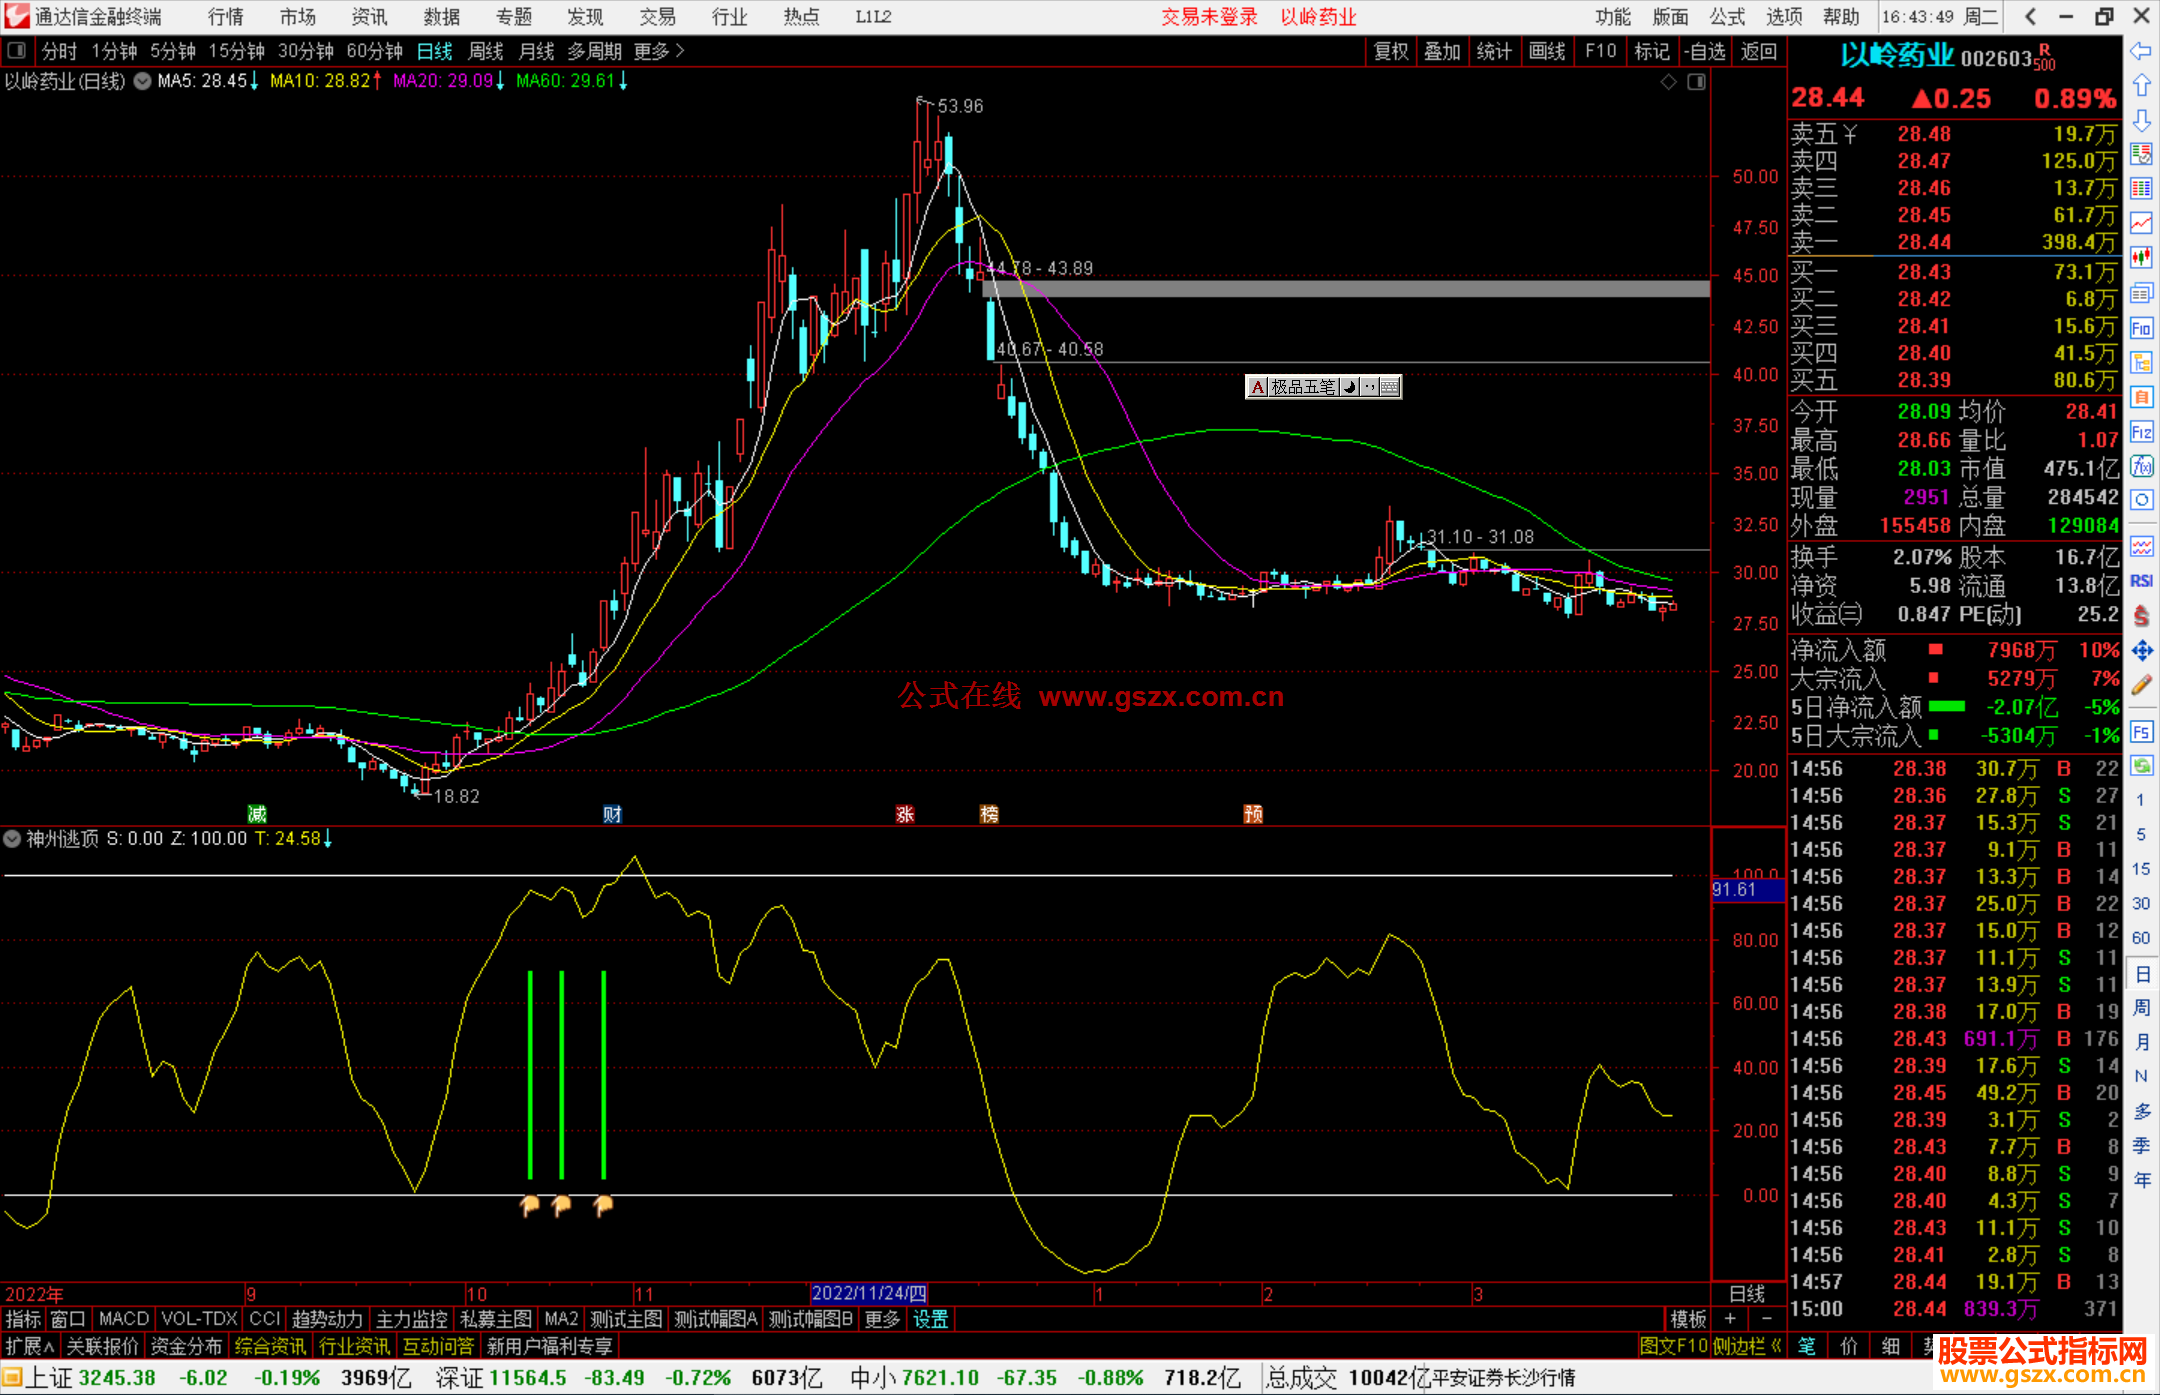Select the MACD indicator button

pyautogui.click(x=123, y=1319)
